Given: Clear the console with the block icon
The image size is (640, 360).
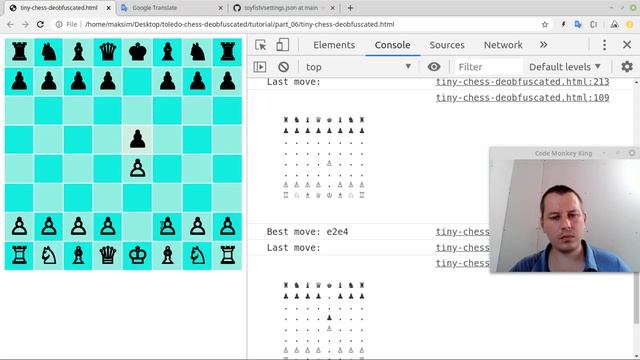Looking at the screenshot, I should [x=283, y=67].
